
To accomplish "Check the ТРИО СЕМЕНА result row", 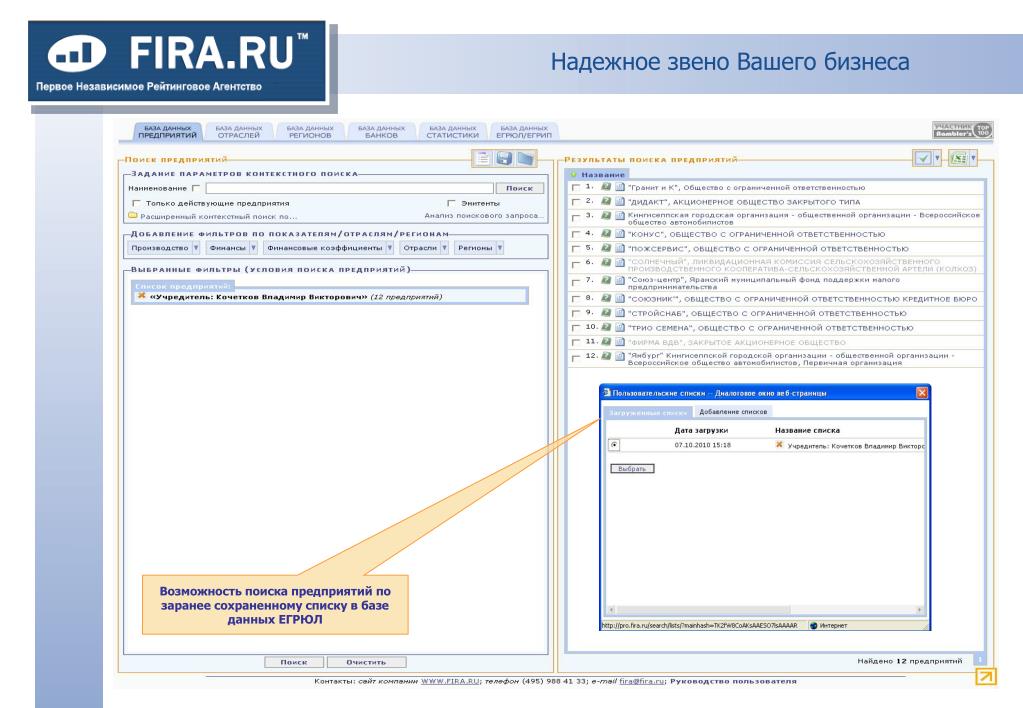I will 575,328.
